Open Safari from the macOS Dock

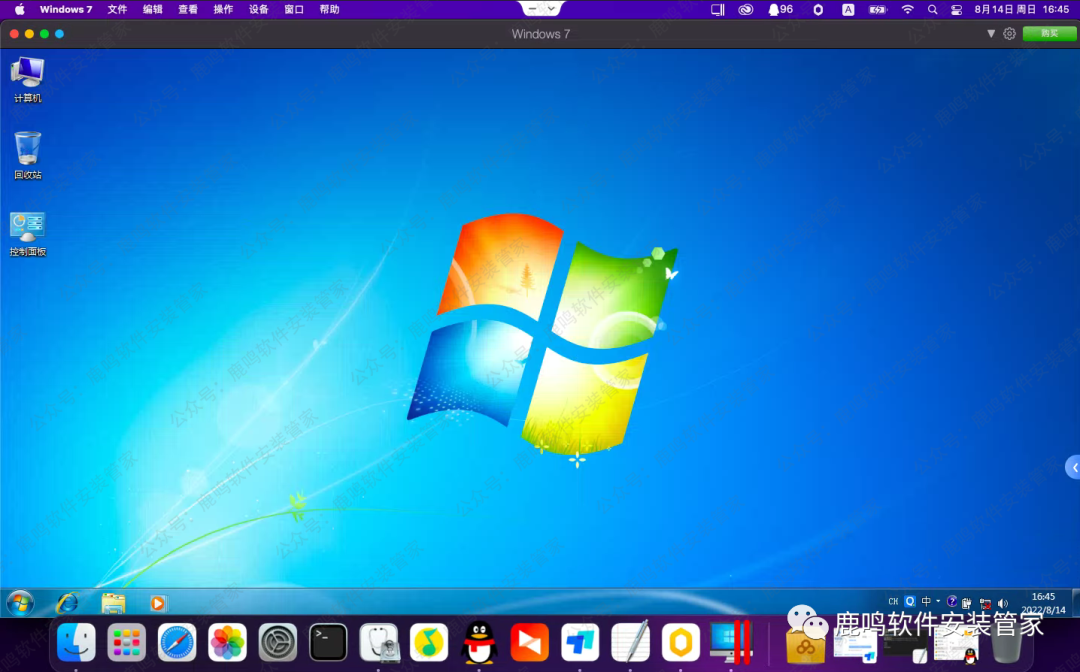tap(177, 642)
